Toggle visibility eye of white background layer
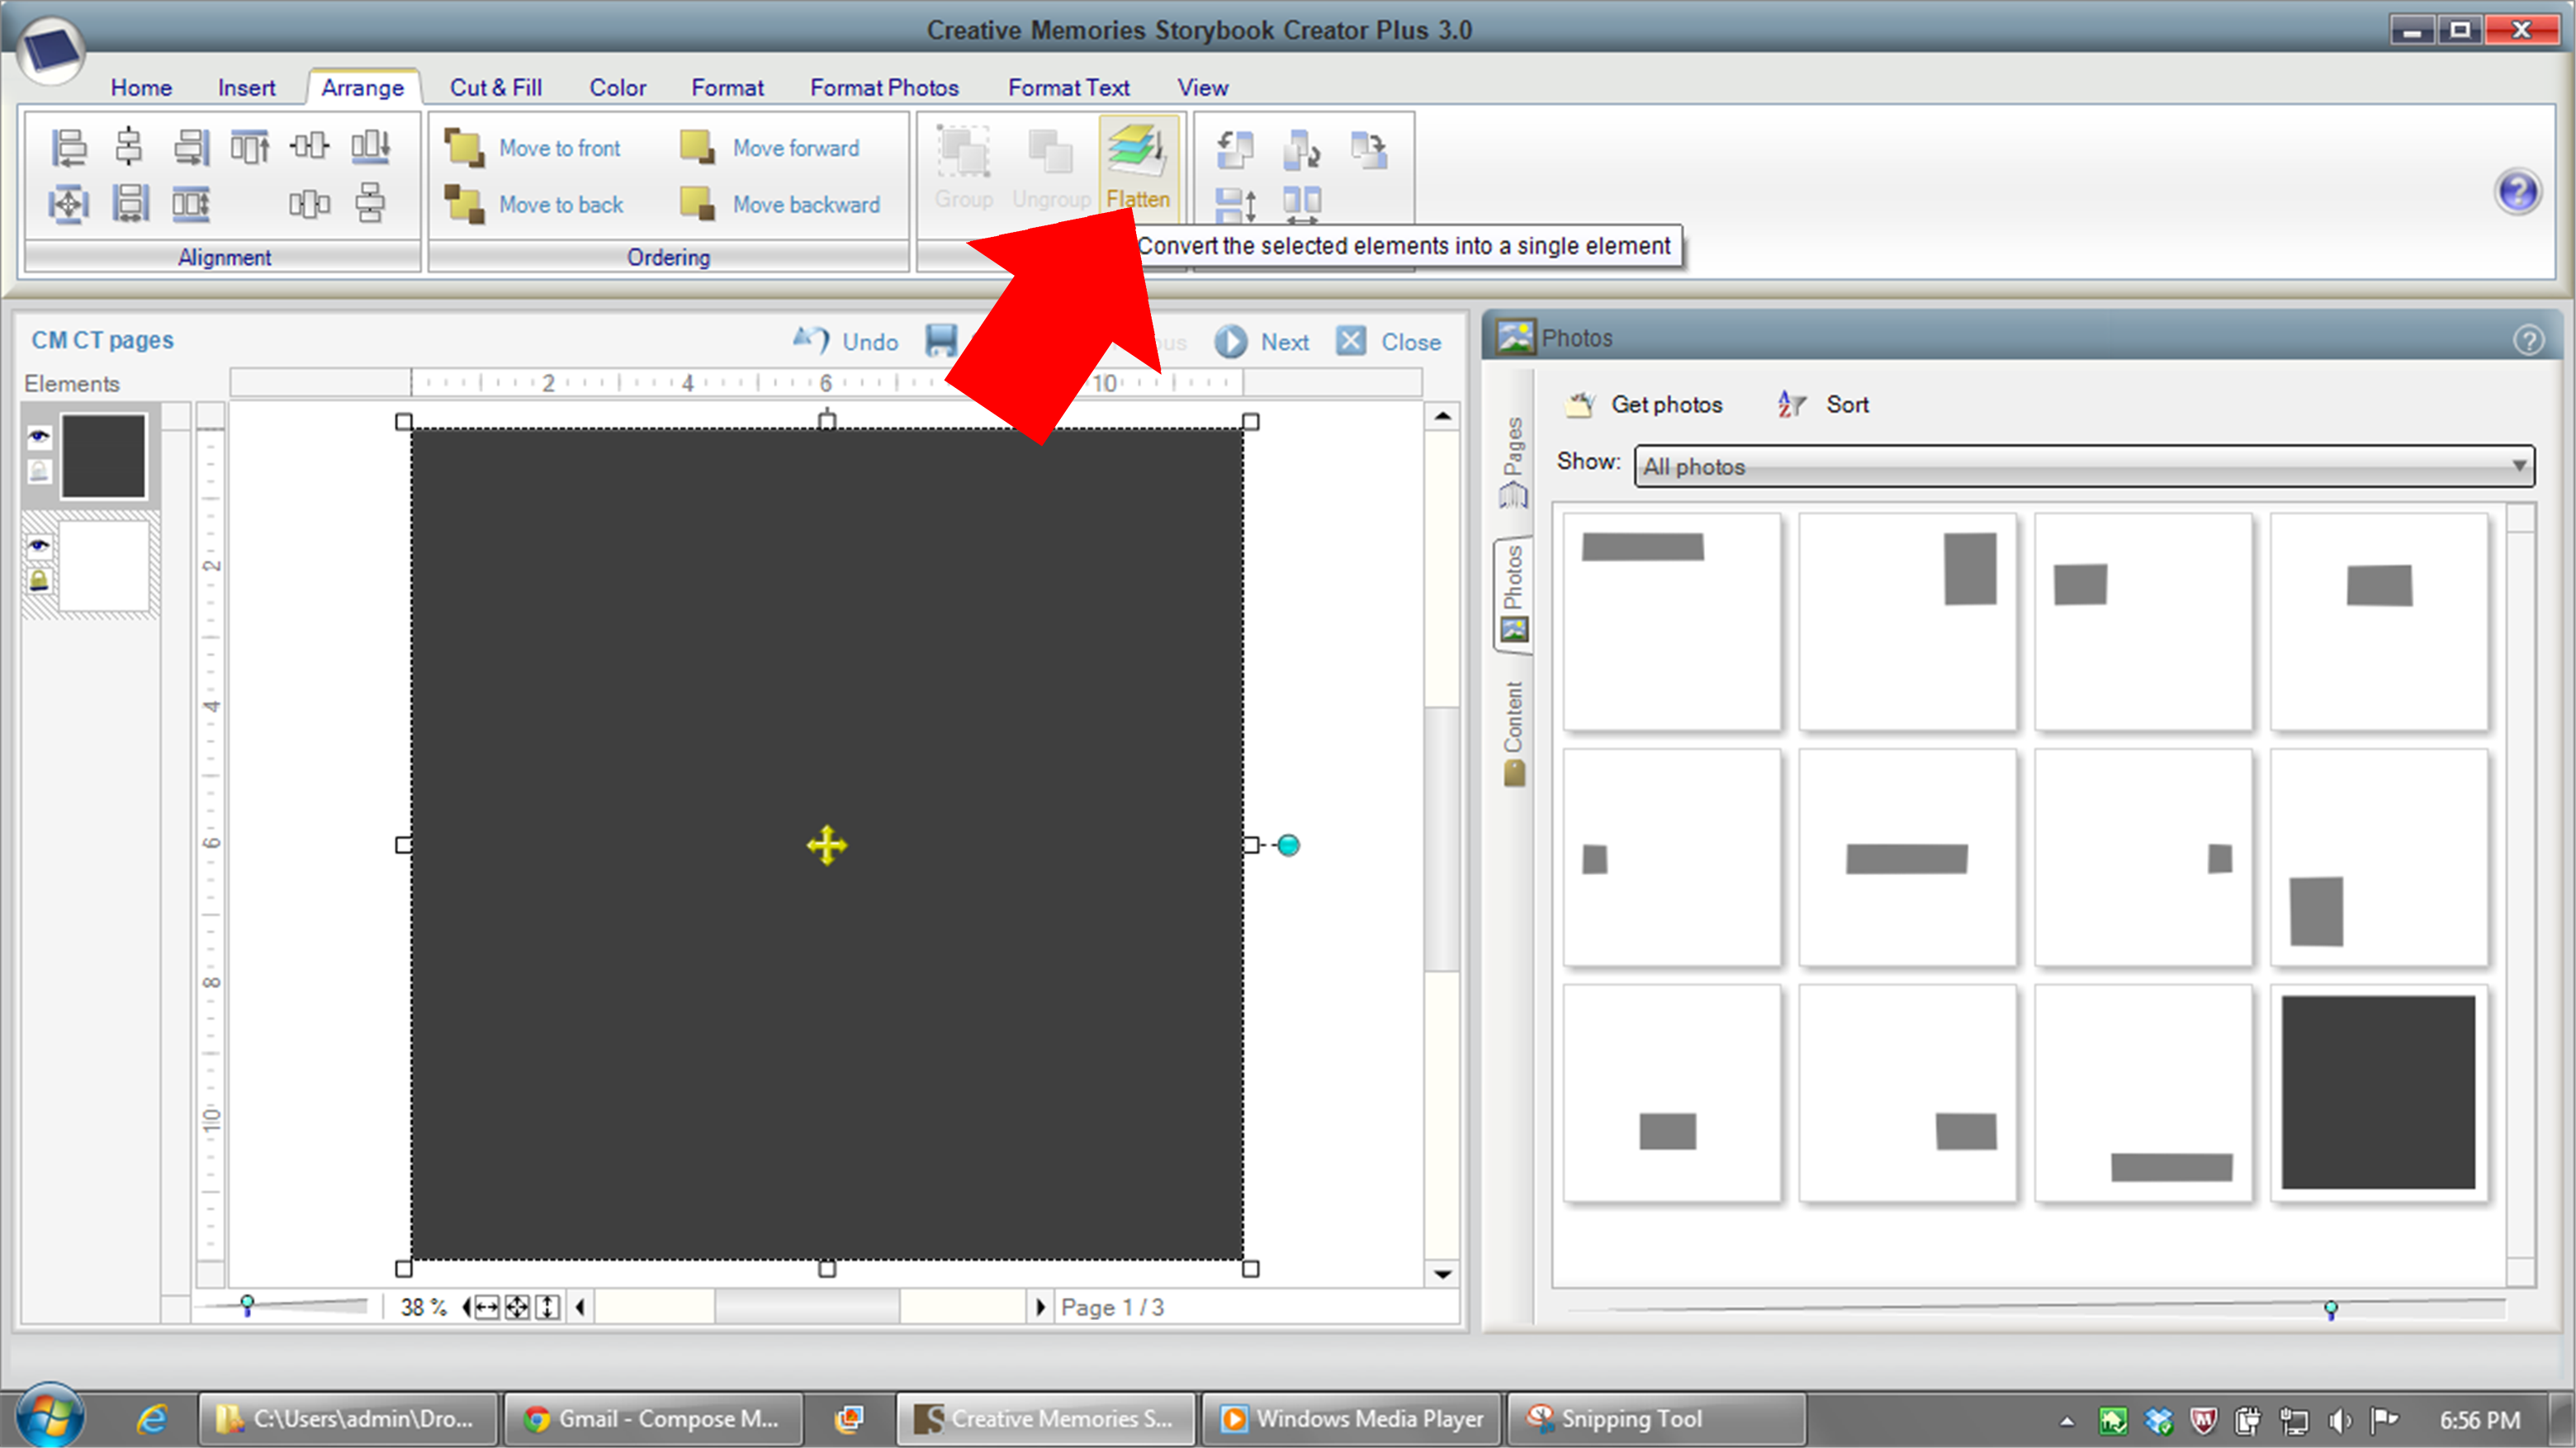2576x1448 pixels. (39, 546)
